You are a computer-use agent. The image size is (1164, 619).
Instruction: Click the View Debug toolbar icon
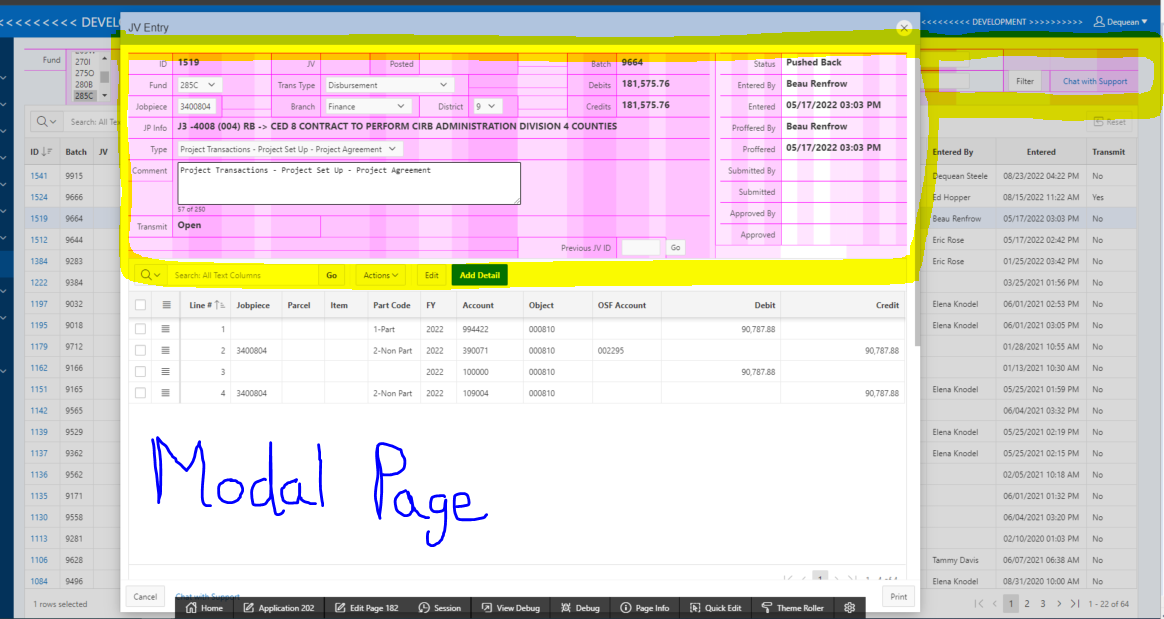[511, 607]
